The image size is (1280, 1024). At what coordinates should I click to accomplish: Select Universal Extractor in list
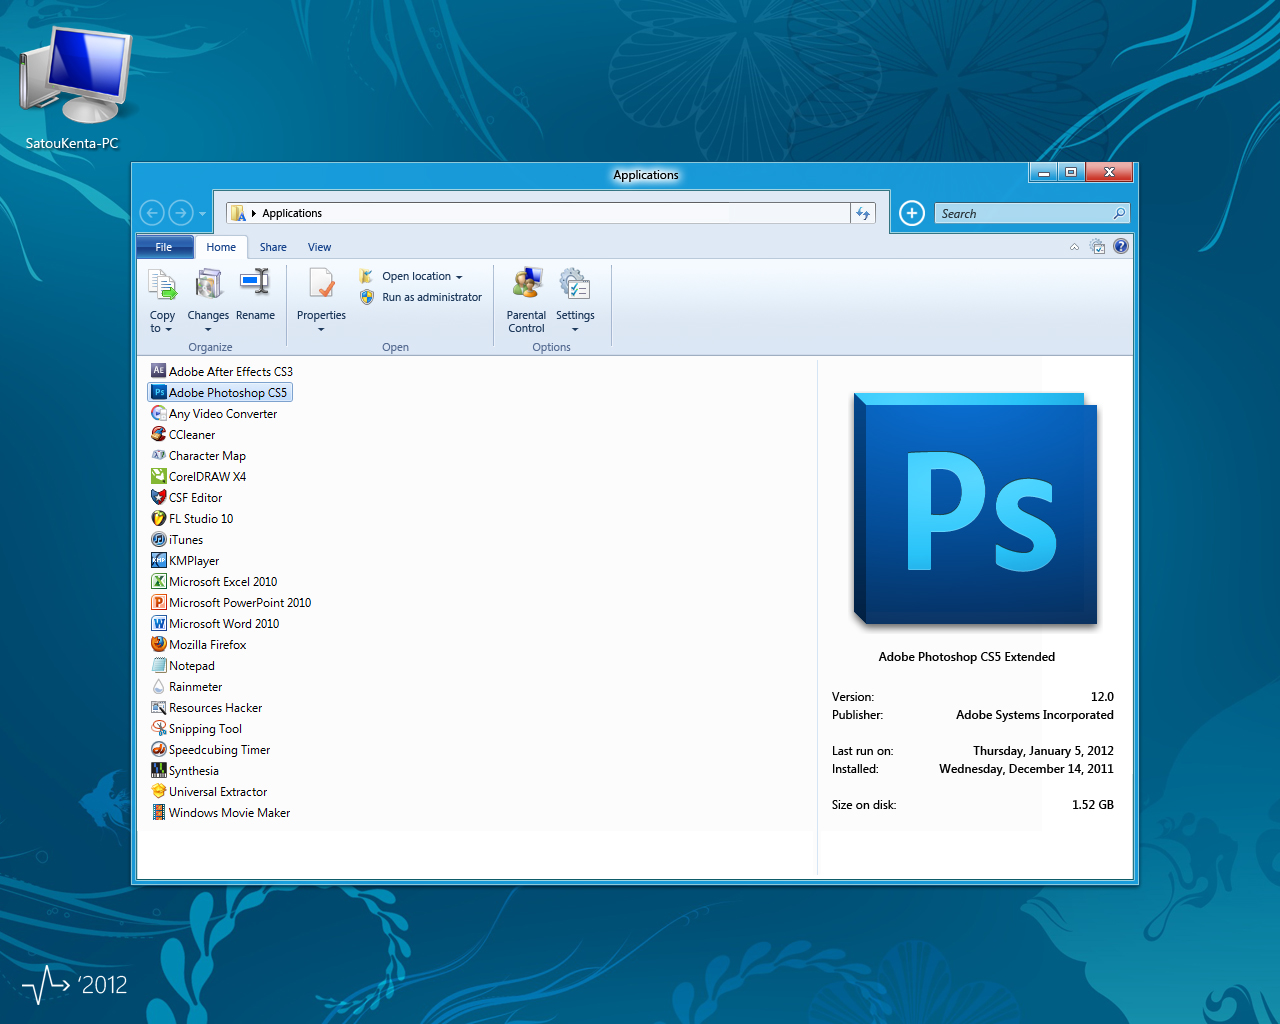[209, 791]
